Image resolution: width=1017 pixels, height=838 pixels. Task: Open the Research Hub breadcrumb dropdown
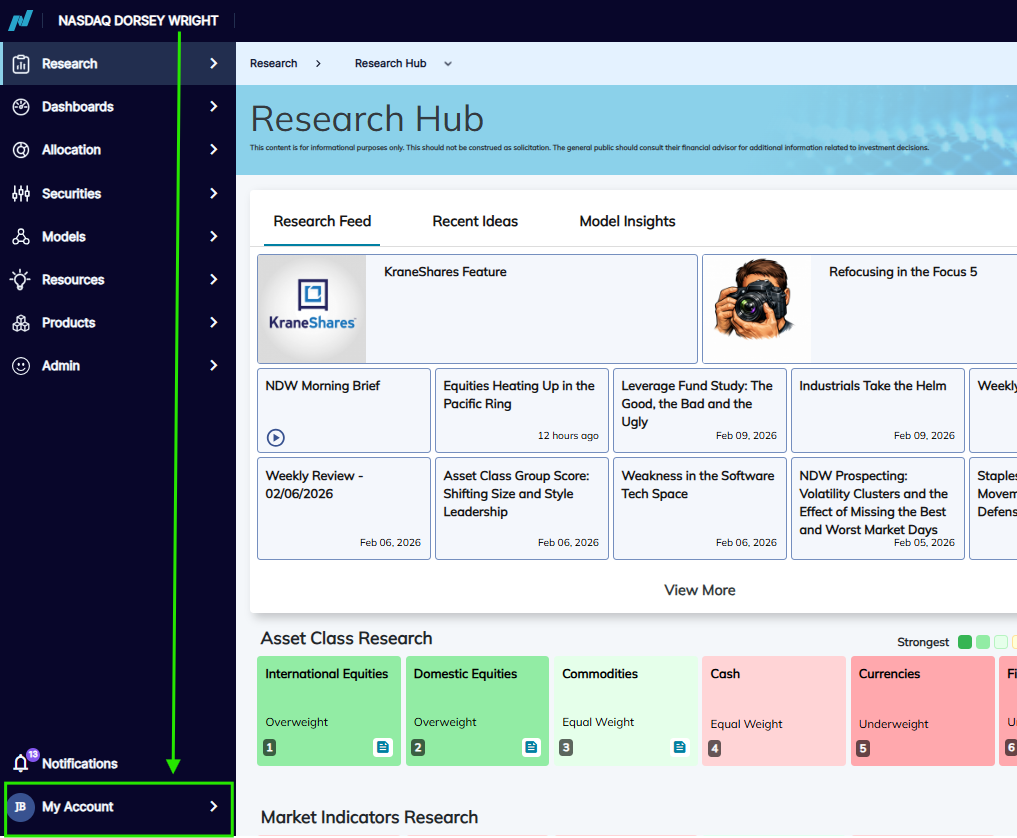coord(448,64)
